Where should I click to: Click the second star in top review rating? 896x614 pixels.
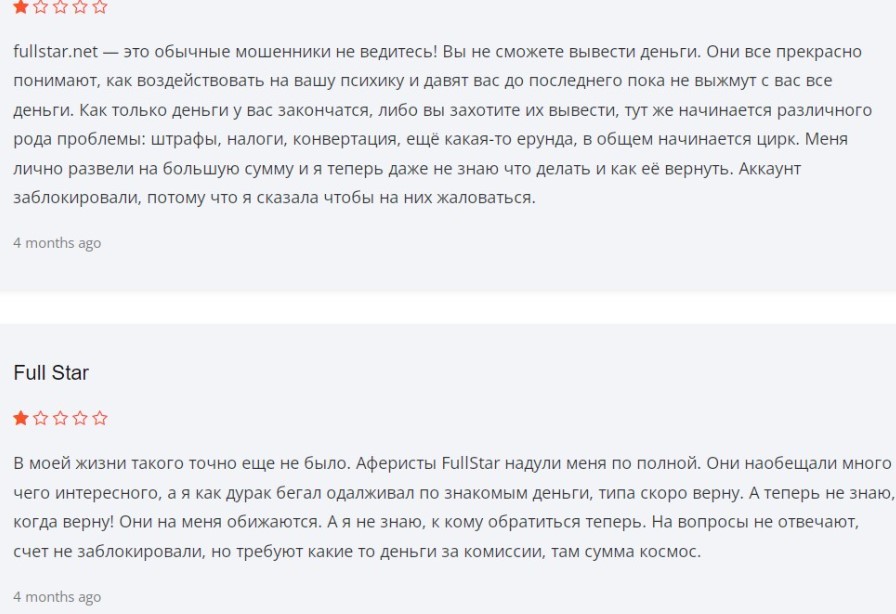[x=41, y=7]
